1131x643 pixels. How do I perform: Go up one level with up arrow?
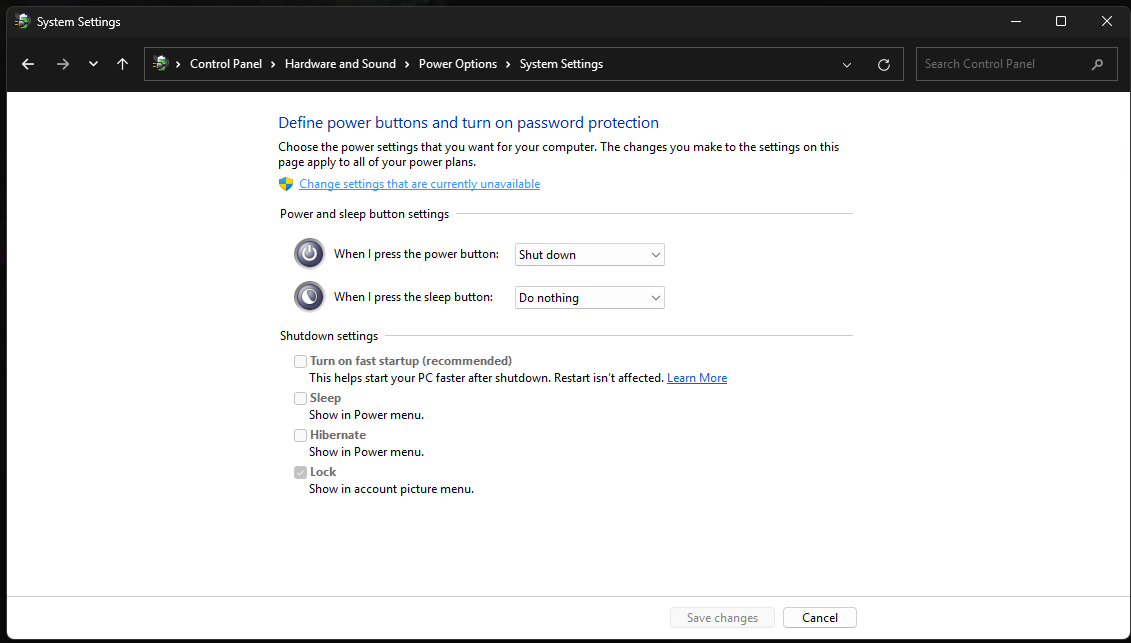tap(123, 64)
